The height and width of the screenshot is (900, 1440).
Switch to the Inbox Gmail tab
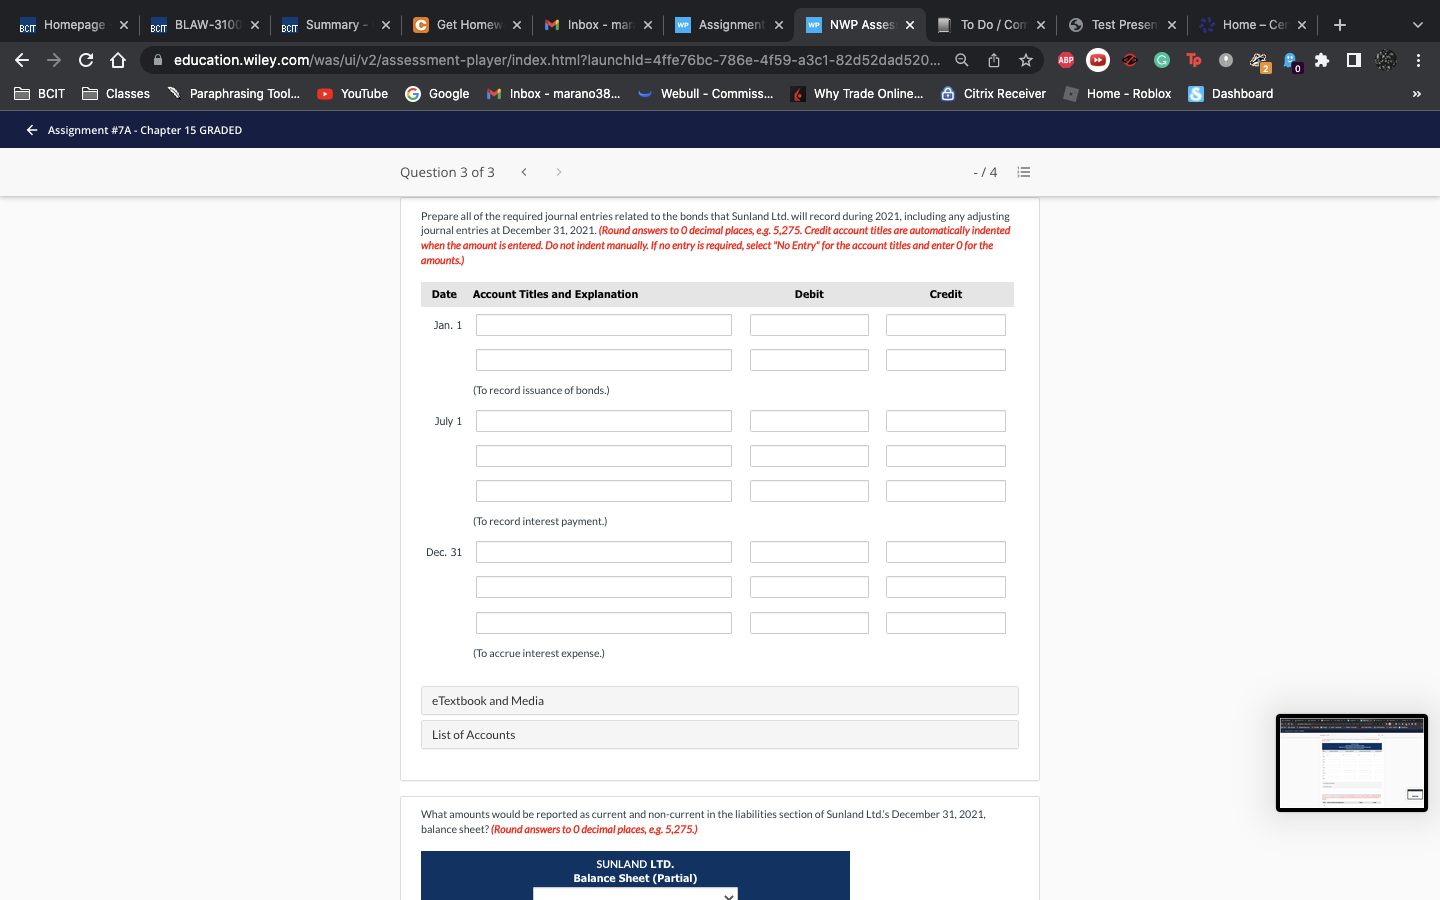pyautogui.click(x=598, y=25)
